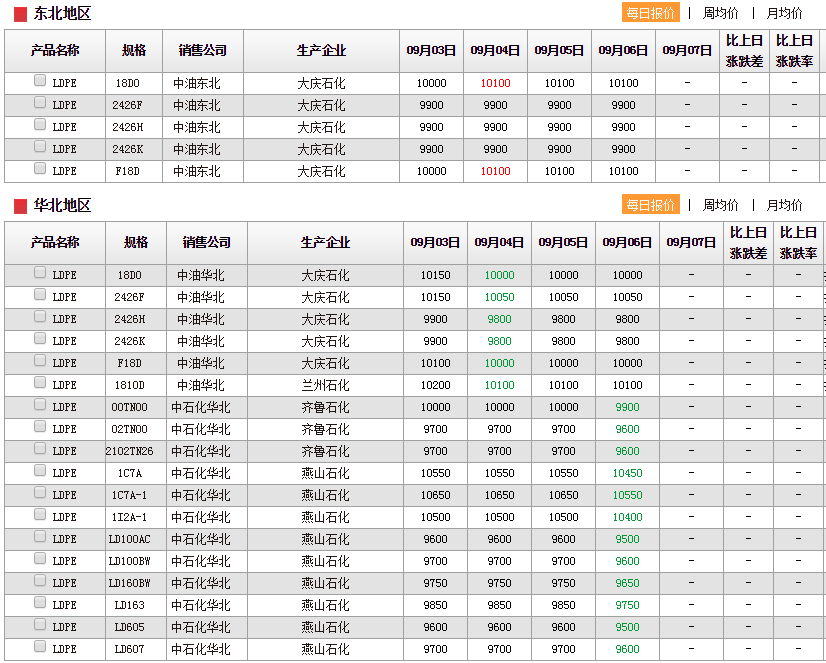826x663 pixels.
Task: Click 中油东北 in 东北 2426K row
Action: pos(196,149)
